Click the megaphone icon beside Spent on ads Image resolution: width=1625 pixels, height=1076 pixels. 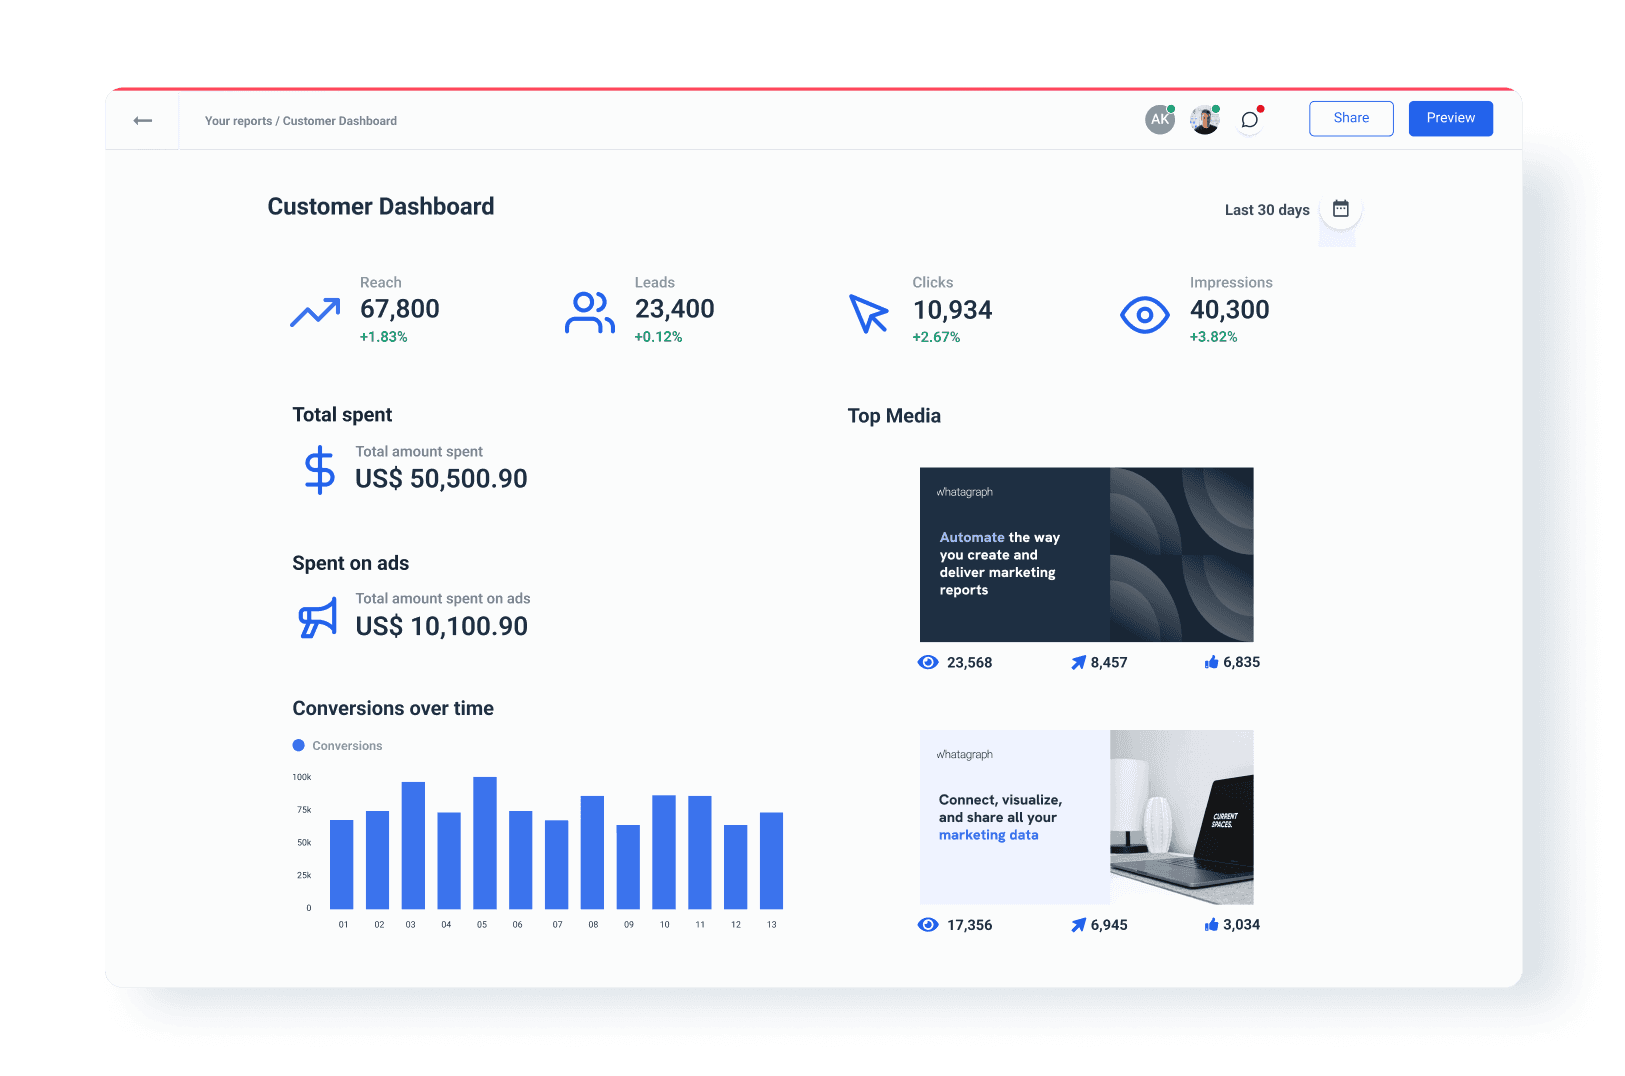(316, 616)
